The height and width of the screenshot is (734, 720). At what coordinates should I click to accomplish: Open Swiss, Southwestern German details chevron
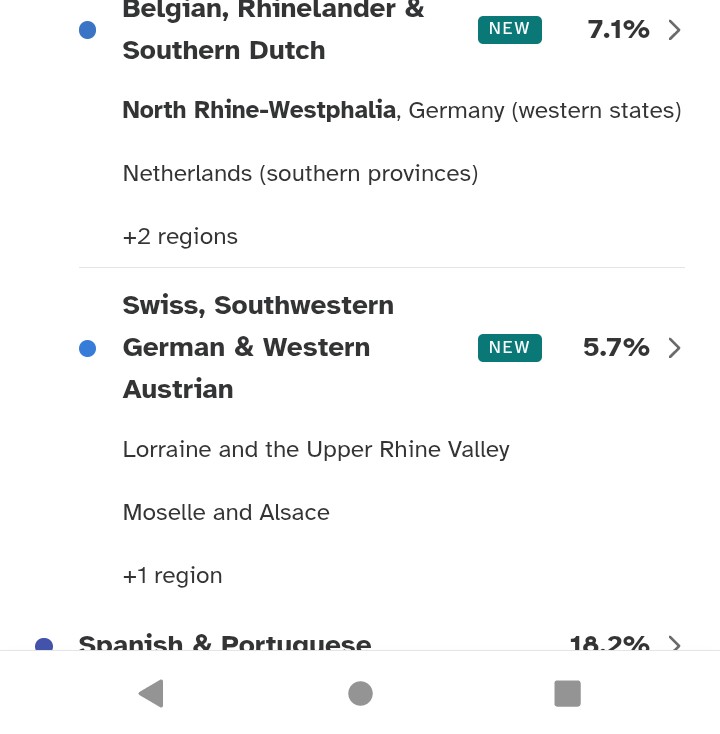tap(674, 348)
